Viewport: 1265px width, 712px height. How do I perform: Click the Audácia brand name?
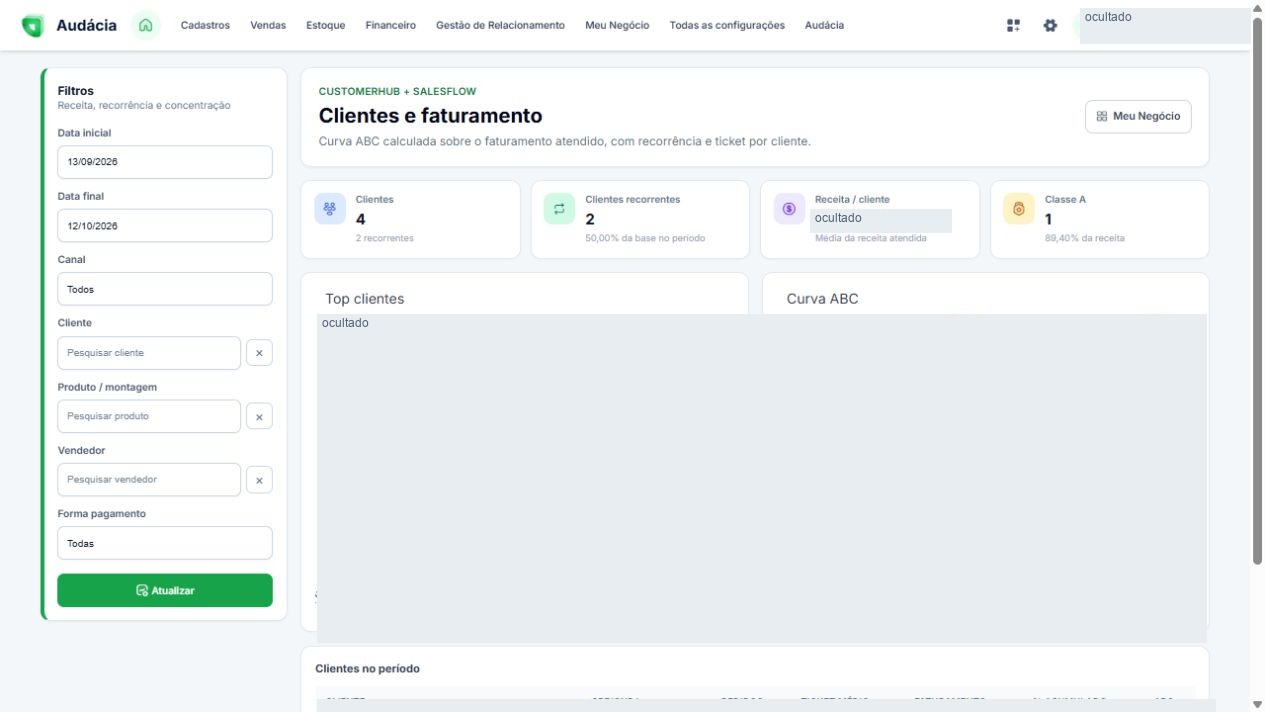pyautogui.click(x=86, y=25)
